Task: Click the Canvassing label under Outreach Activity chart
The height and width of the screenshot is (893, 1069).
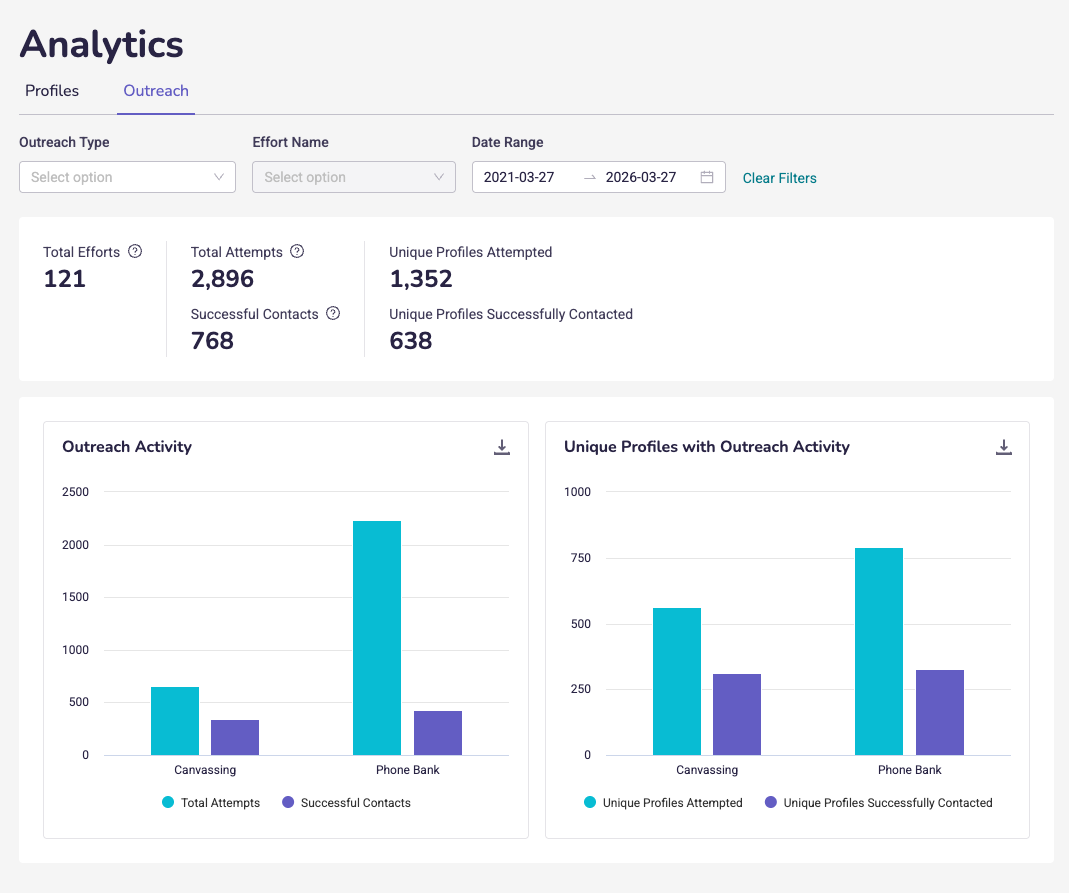Action: coord(205,770)
